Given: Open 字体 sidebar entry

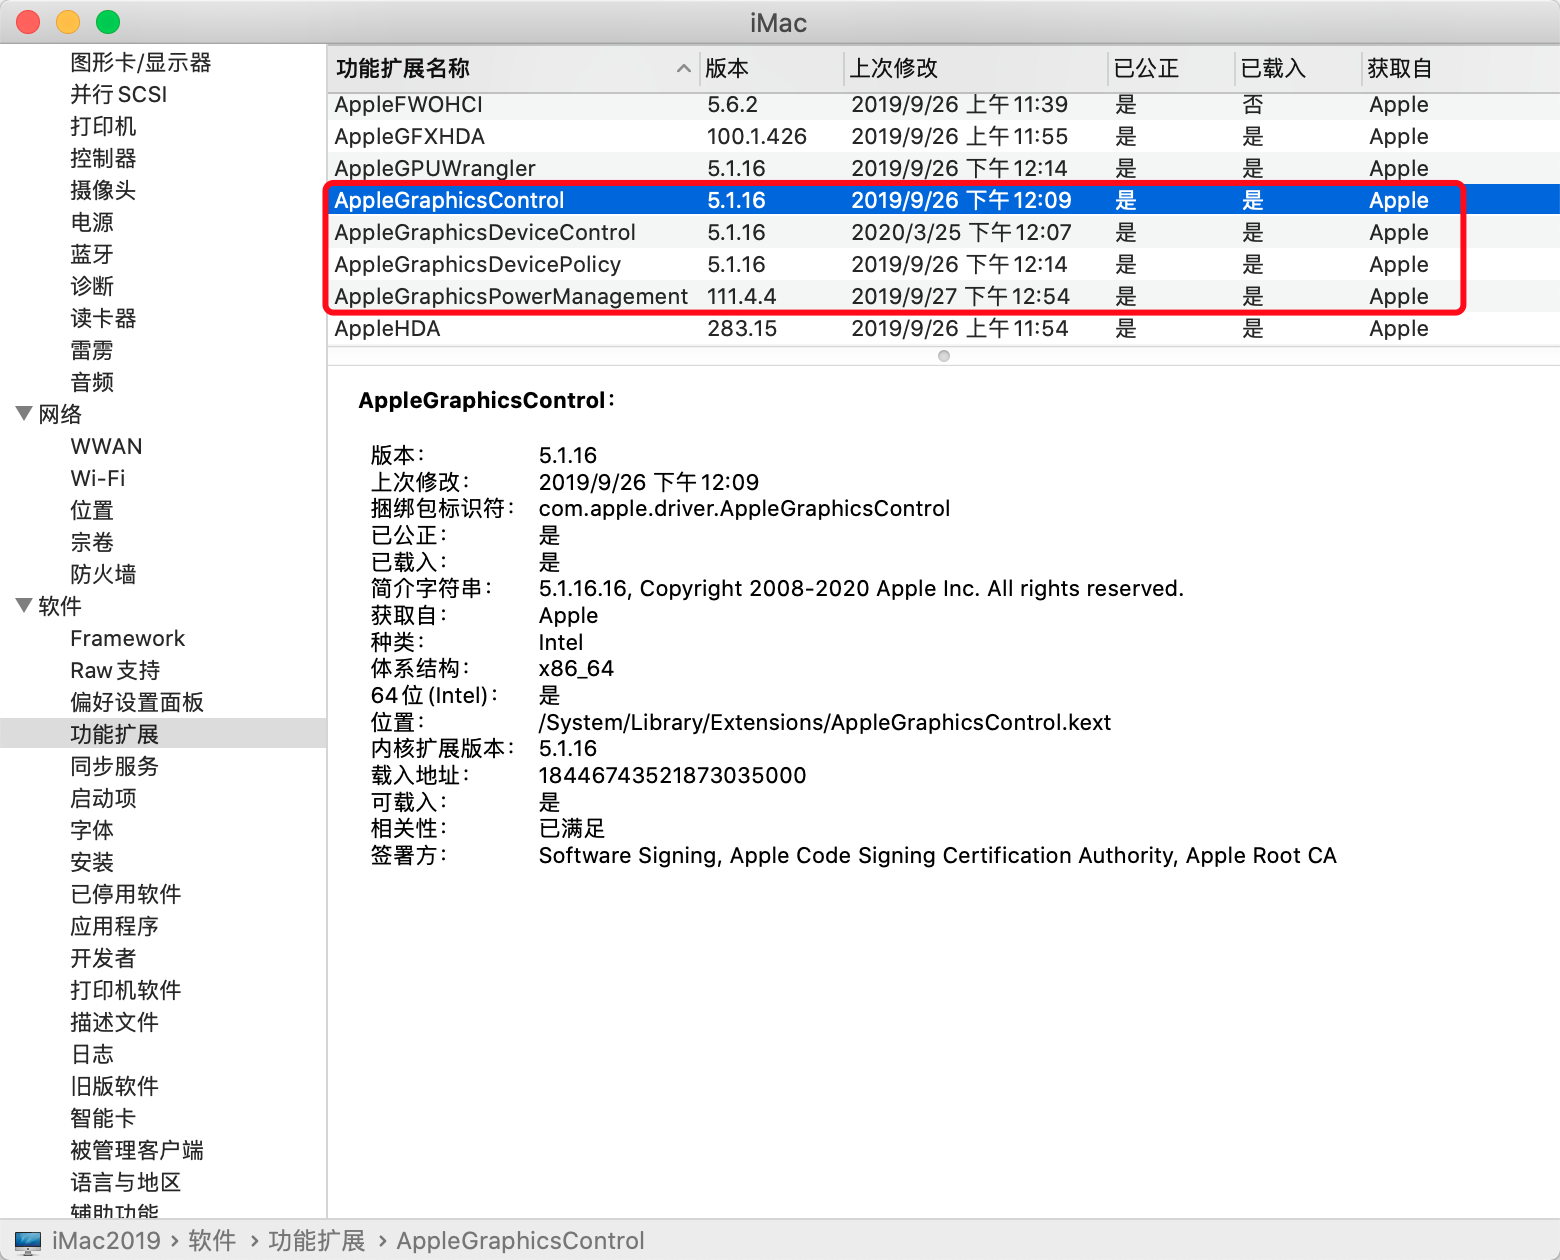Looking at the screenshot, I should 92,830.
